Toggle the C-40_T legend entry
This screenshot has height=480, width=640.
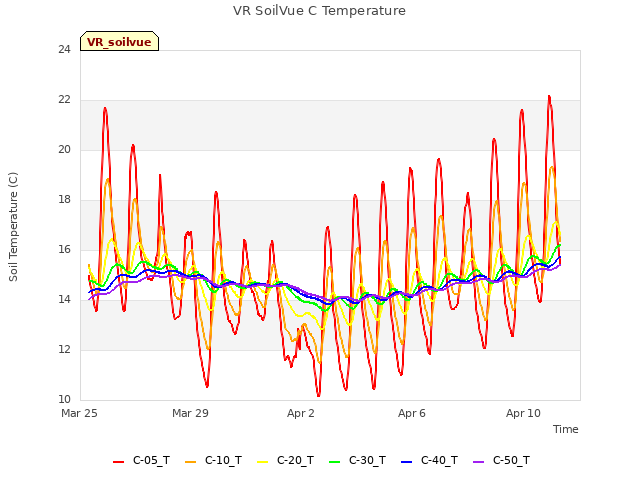coord(429,461)
